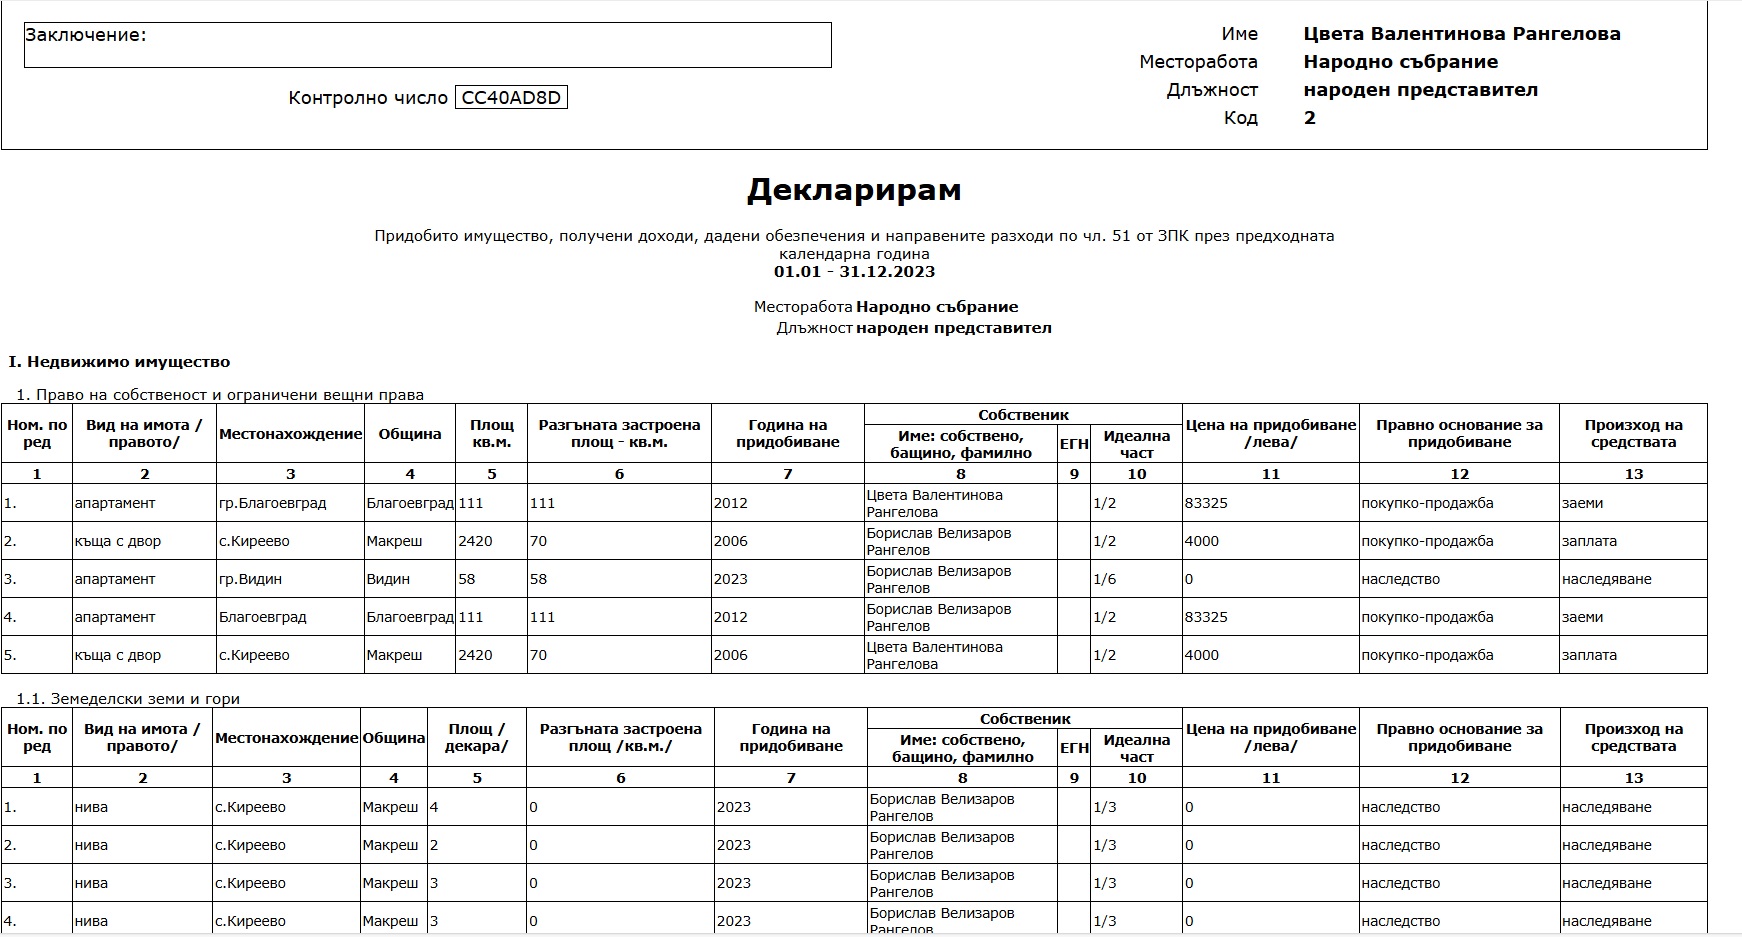The width and height of the screenshot is (1742, 937).
Task: Click наследяване in farmland row 3
Action: click(1607, 883)
